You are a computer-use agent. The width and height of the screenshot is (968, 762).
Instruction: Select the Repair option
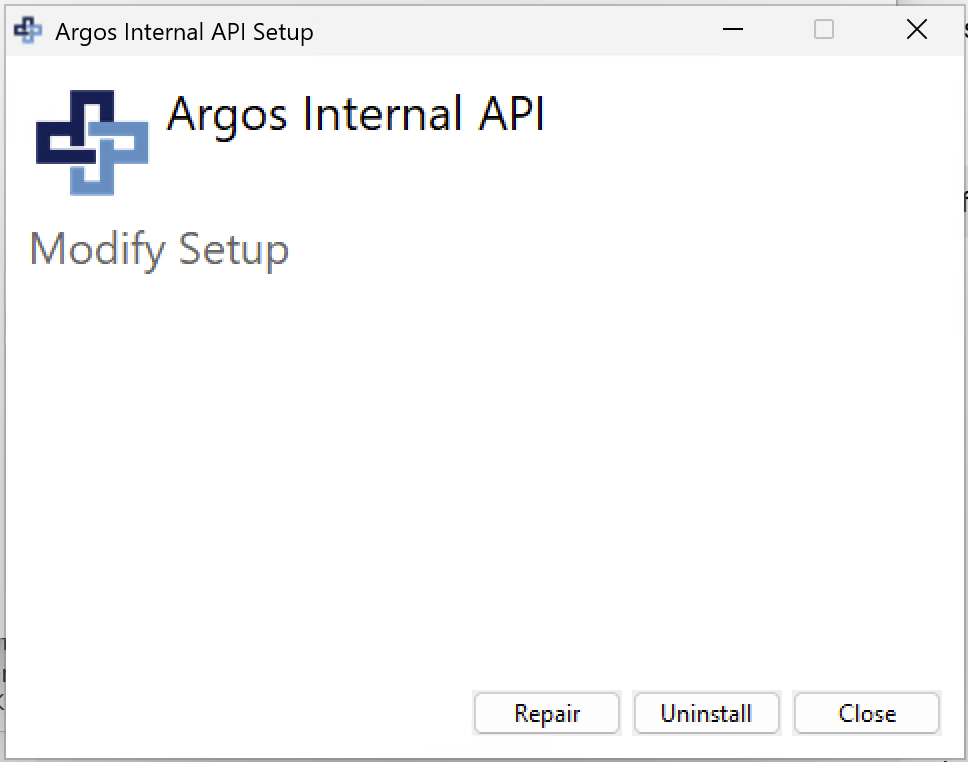(547, 713)
